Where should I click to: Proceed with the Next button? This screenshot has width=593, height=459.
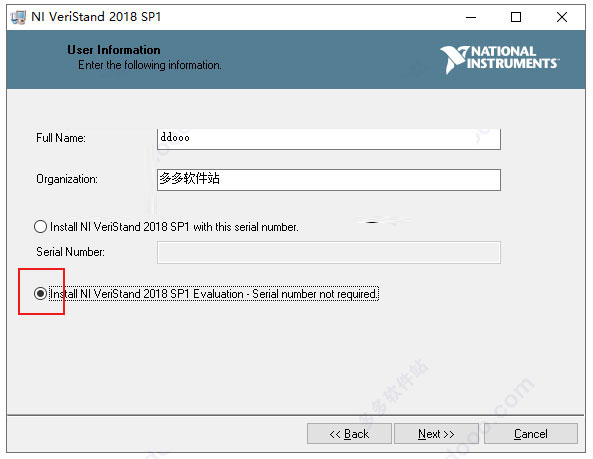436,434
